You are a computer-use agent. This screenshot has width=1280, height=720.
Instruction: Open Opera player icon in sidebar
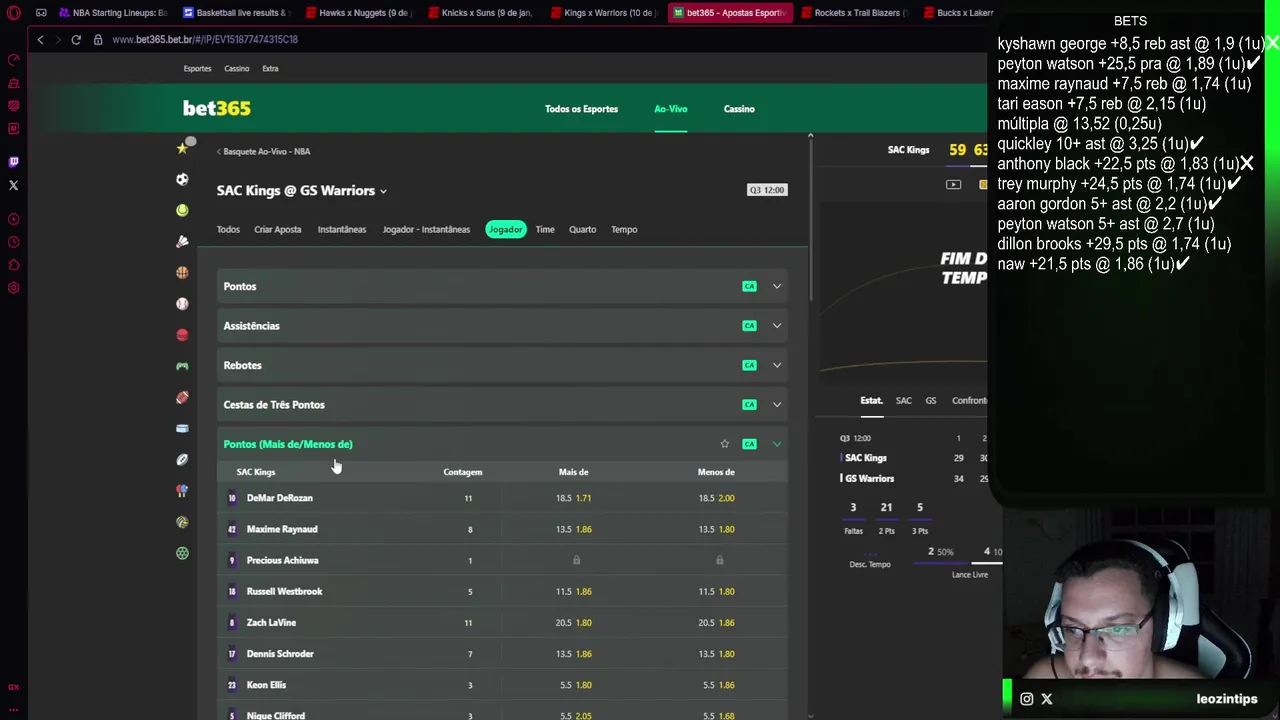(x=13, y=219)
